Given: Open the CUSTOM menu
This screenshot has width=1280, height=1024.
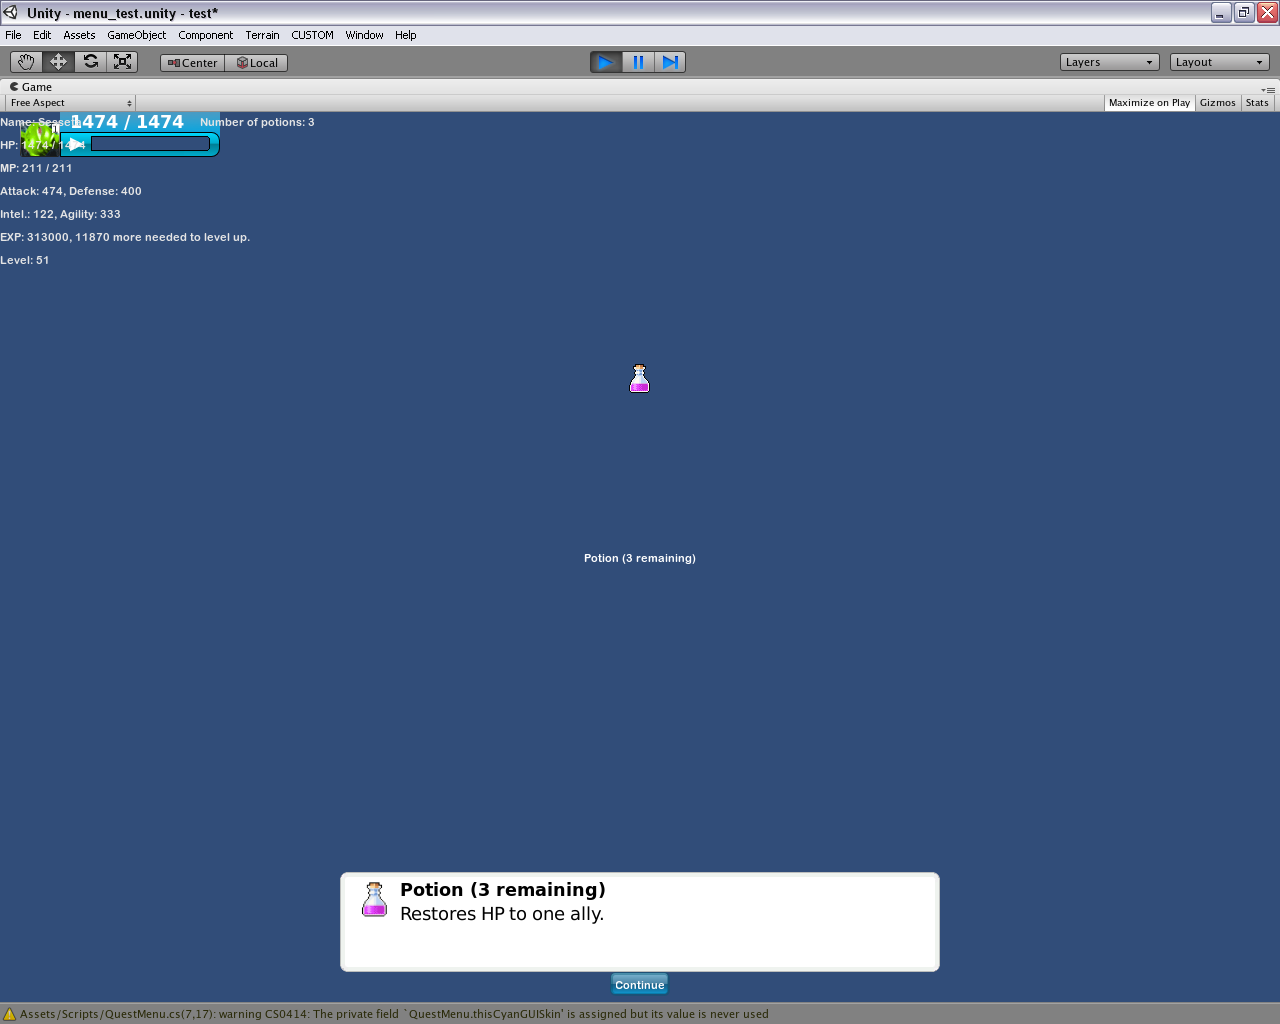Looking at the screenshot, I should coord(313,35).
